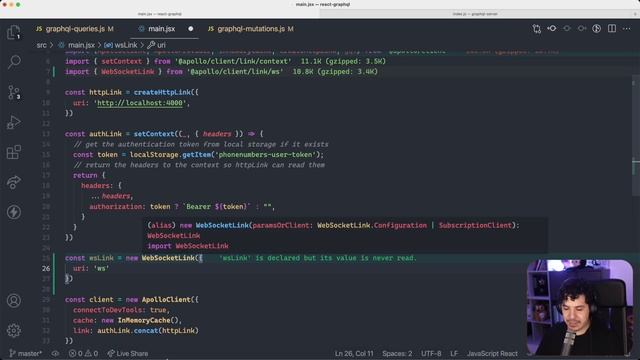Change indentation via Spaces: 2
This screenshot has width=640, height=360.
pyautogui.click(x=397, y=353)
